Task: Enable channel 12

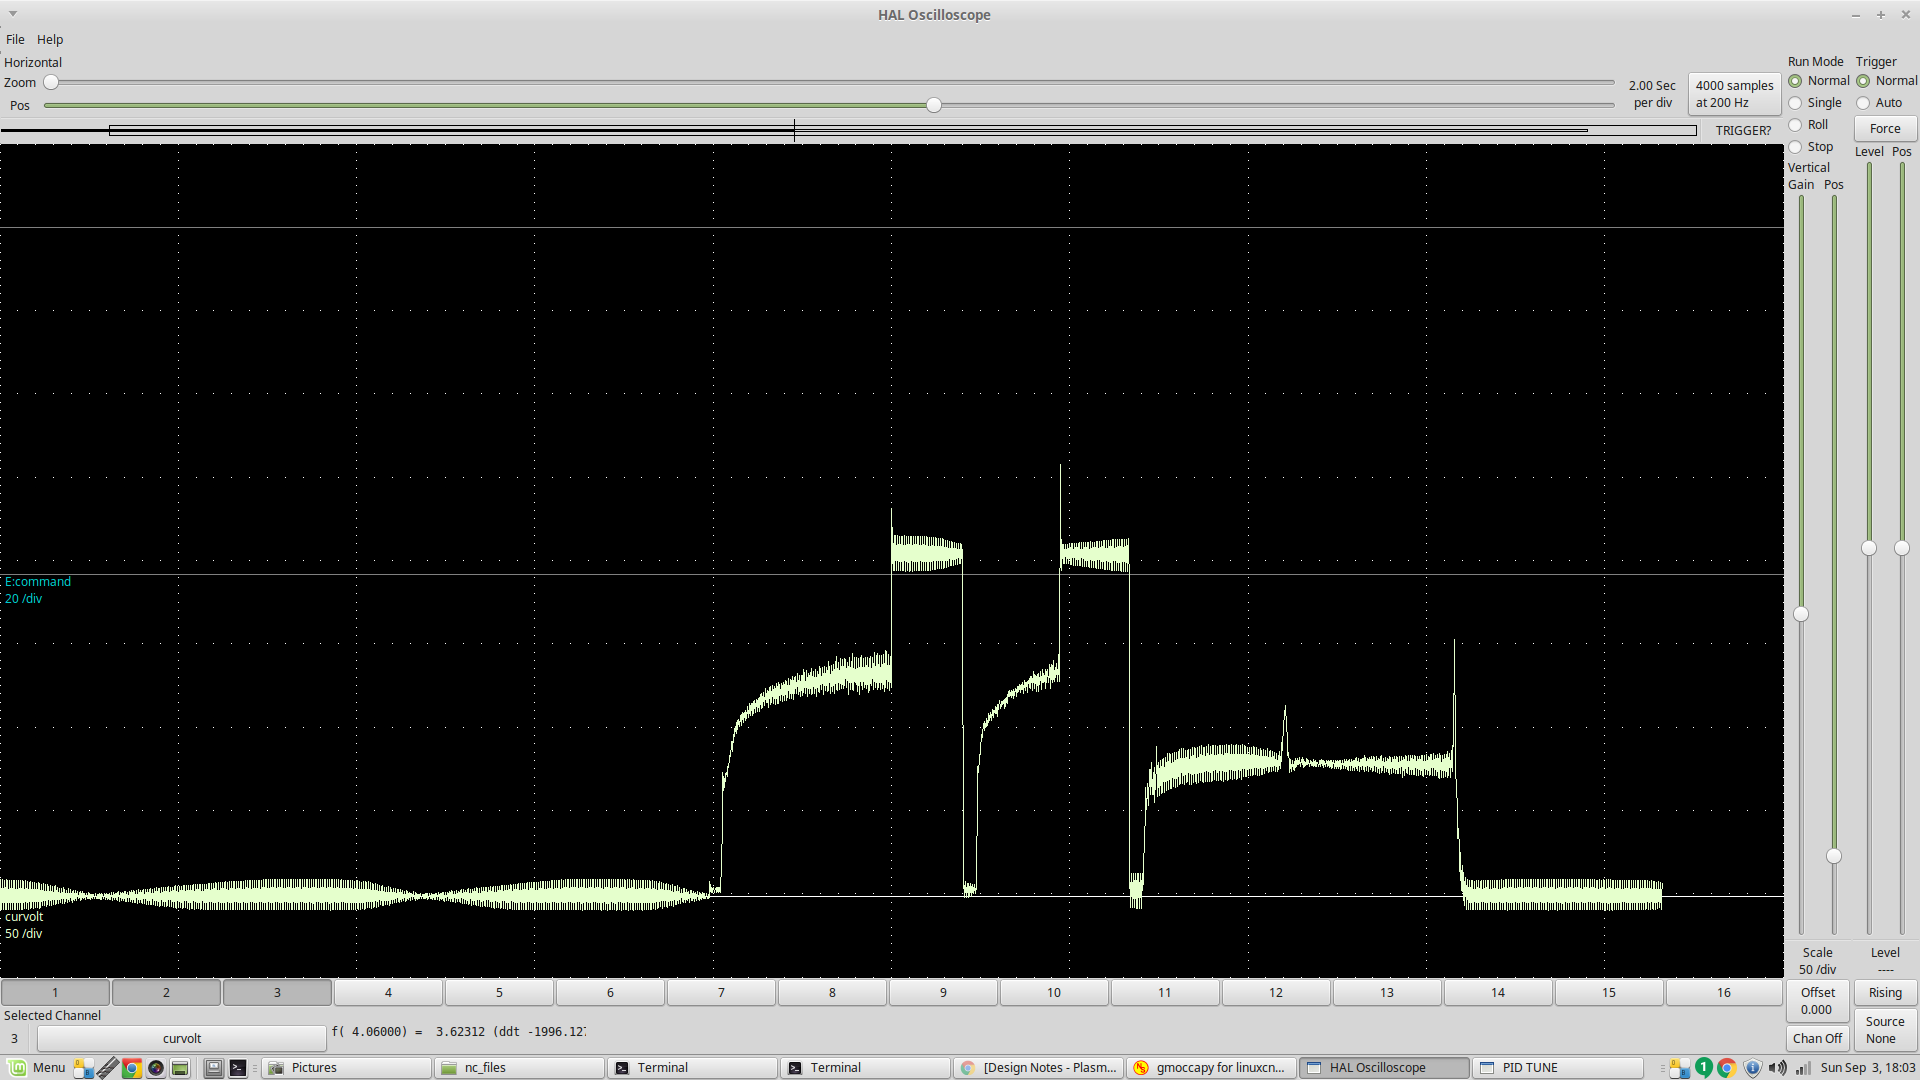Action: [1276, 992]
